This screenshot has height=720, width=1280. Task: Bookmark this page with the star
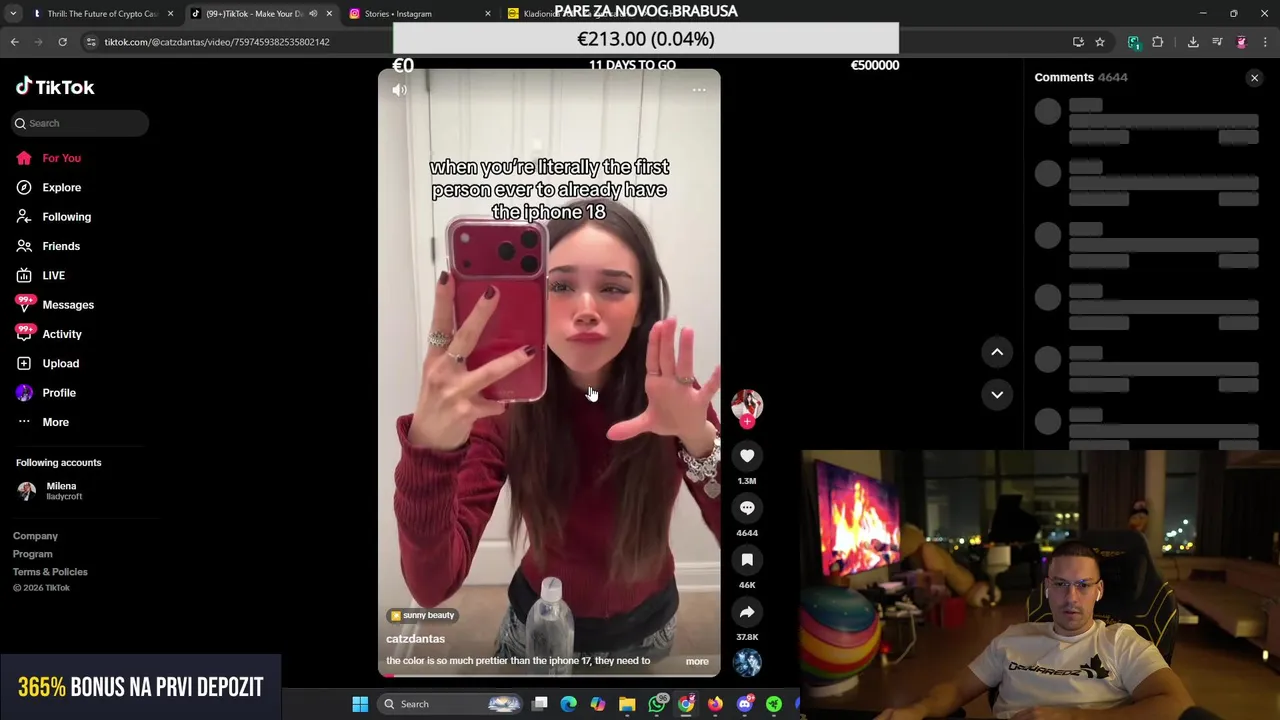tap(1100, 42)
